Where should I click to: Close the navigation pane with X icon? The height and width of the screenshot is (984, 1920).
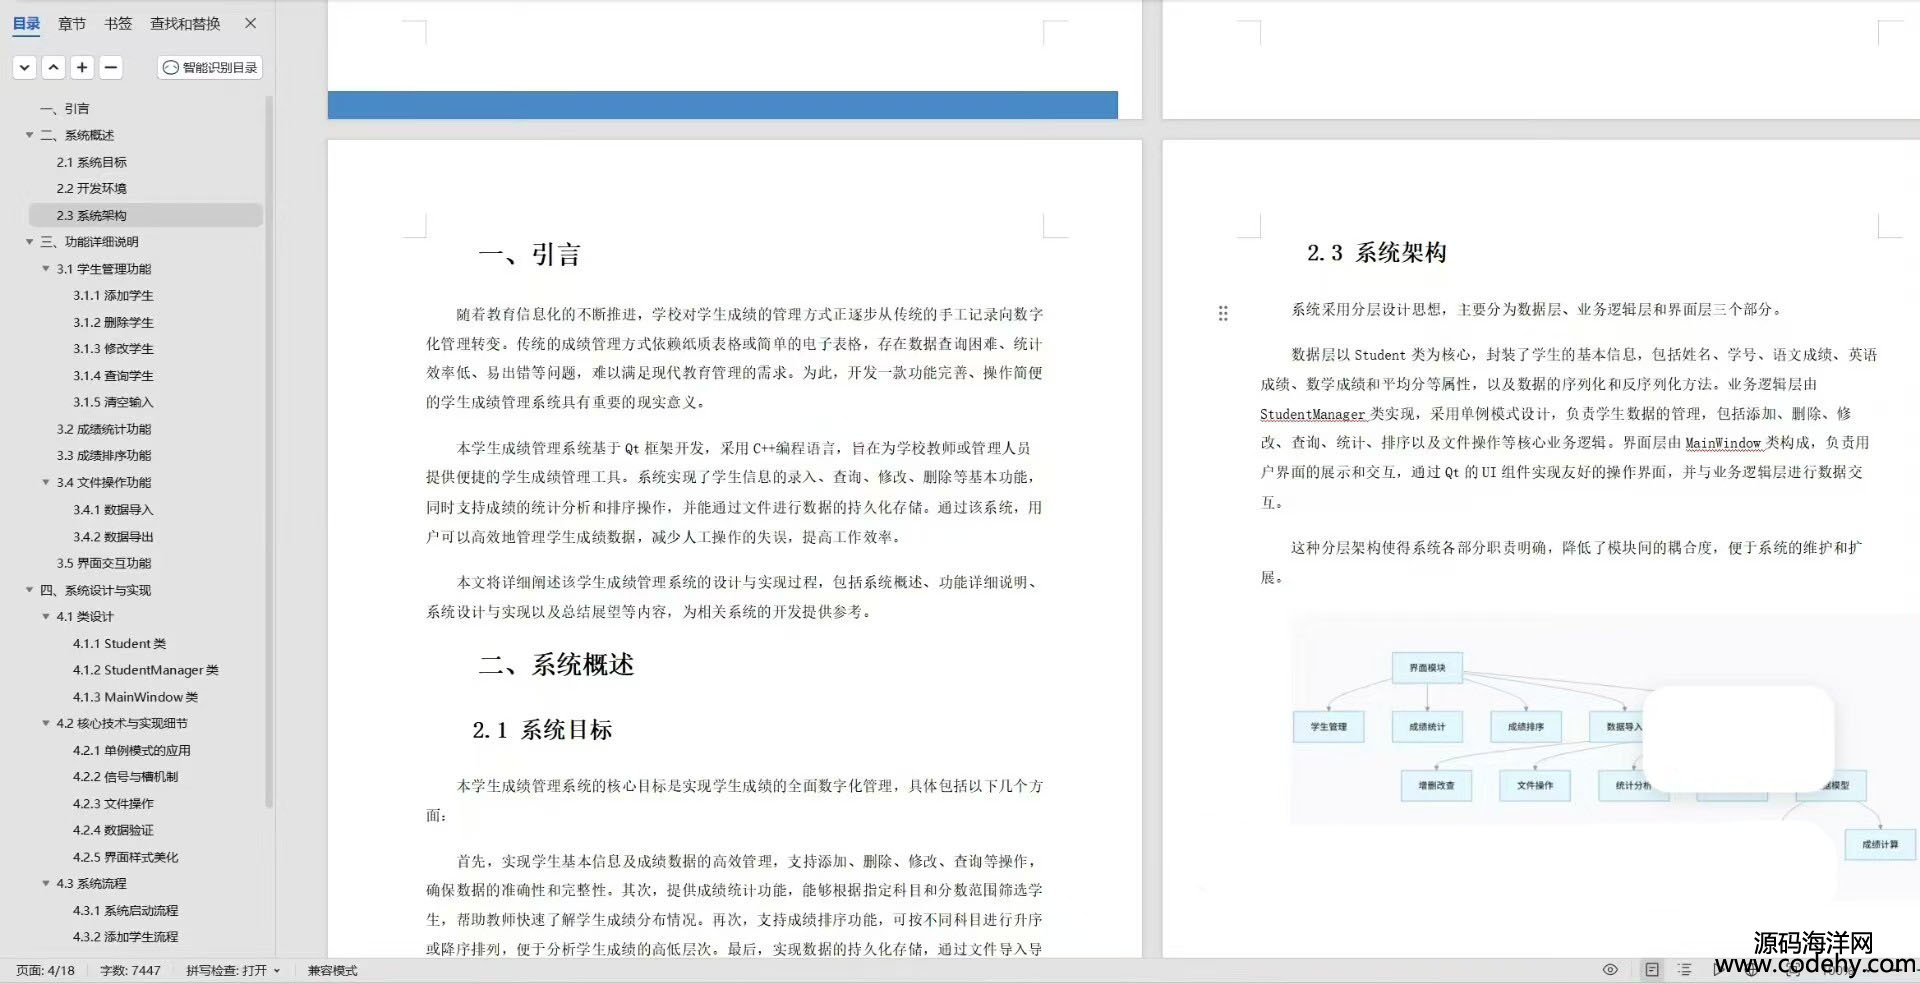(x=251, y=23)
